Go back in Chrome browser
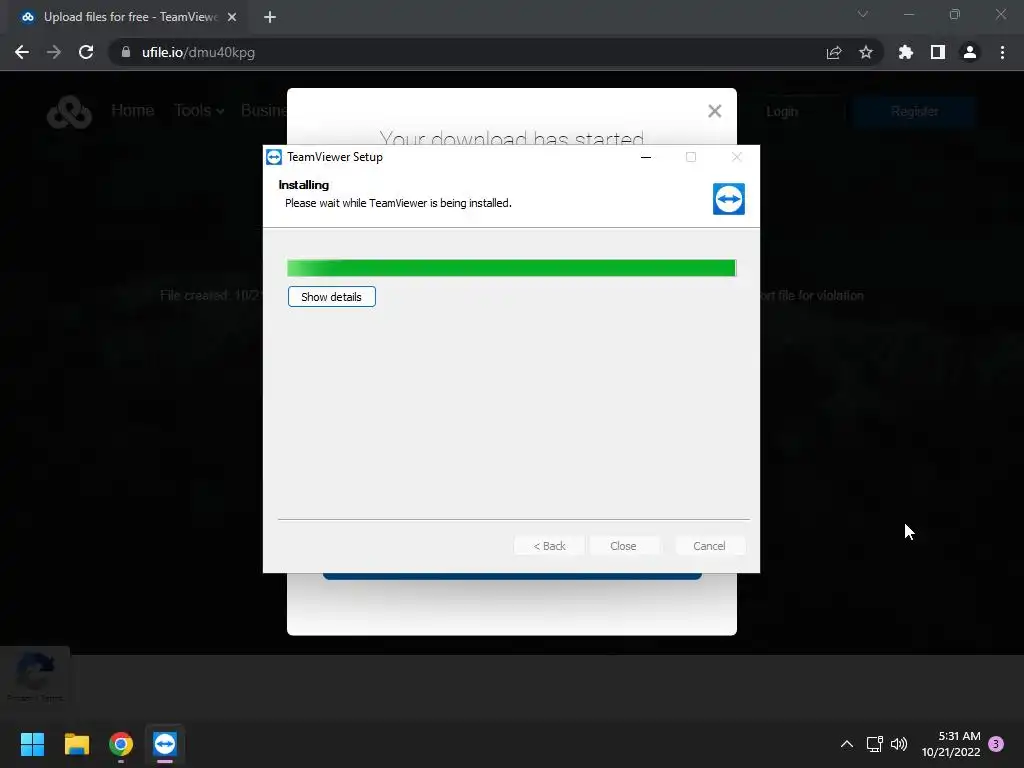1024x768 pixels. [x=22, y=52]
